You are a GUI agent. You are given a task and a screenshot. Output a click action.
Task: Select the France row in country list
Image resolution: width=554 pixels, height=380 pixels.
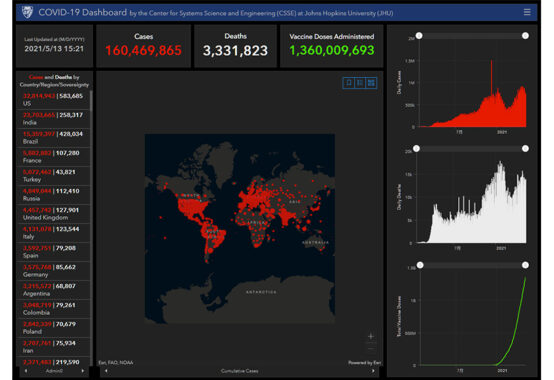click(53, 157)
